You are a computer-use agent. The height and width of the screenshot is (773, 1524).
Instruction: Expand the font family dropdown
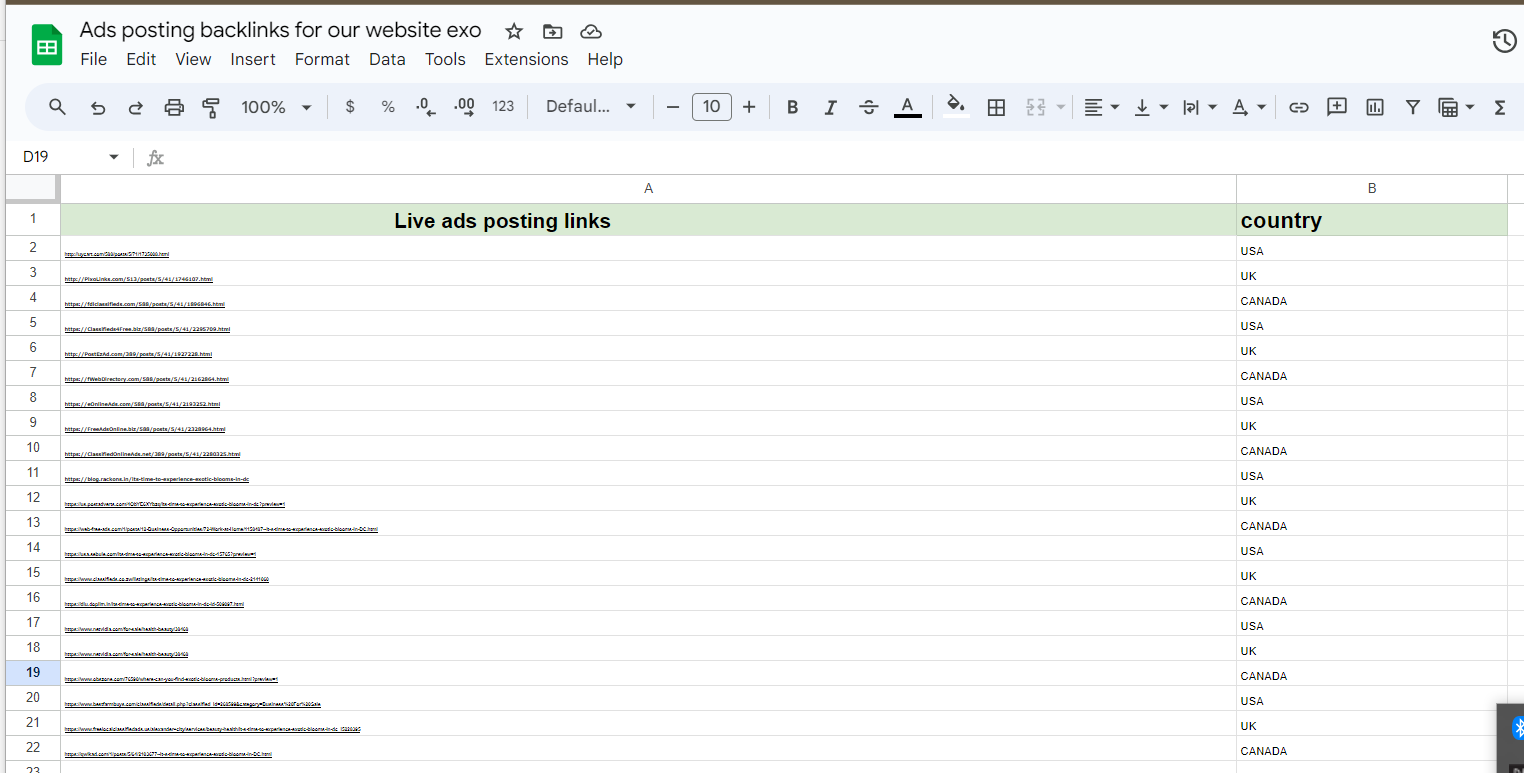pyautogui.click(x=591, y=107)
